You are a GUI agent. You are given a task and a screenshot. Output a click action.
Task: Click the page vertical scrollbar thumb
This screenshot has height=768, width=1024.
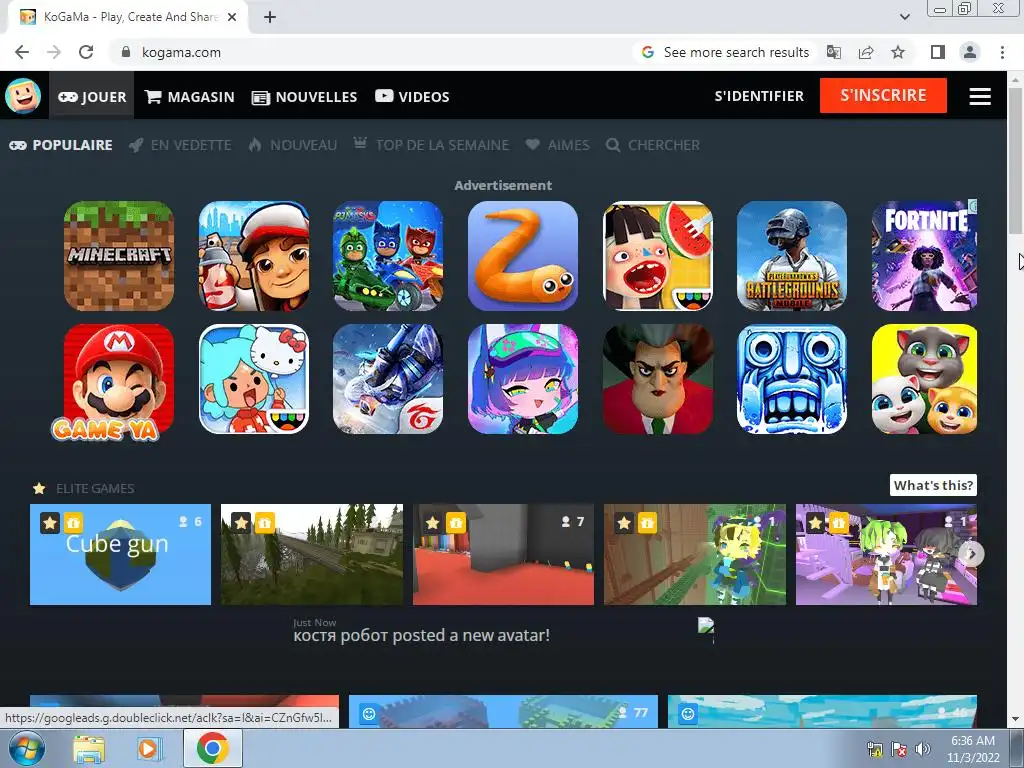point(1016,160)
